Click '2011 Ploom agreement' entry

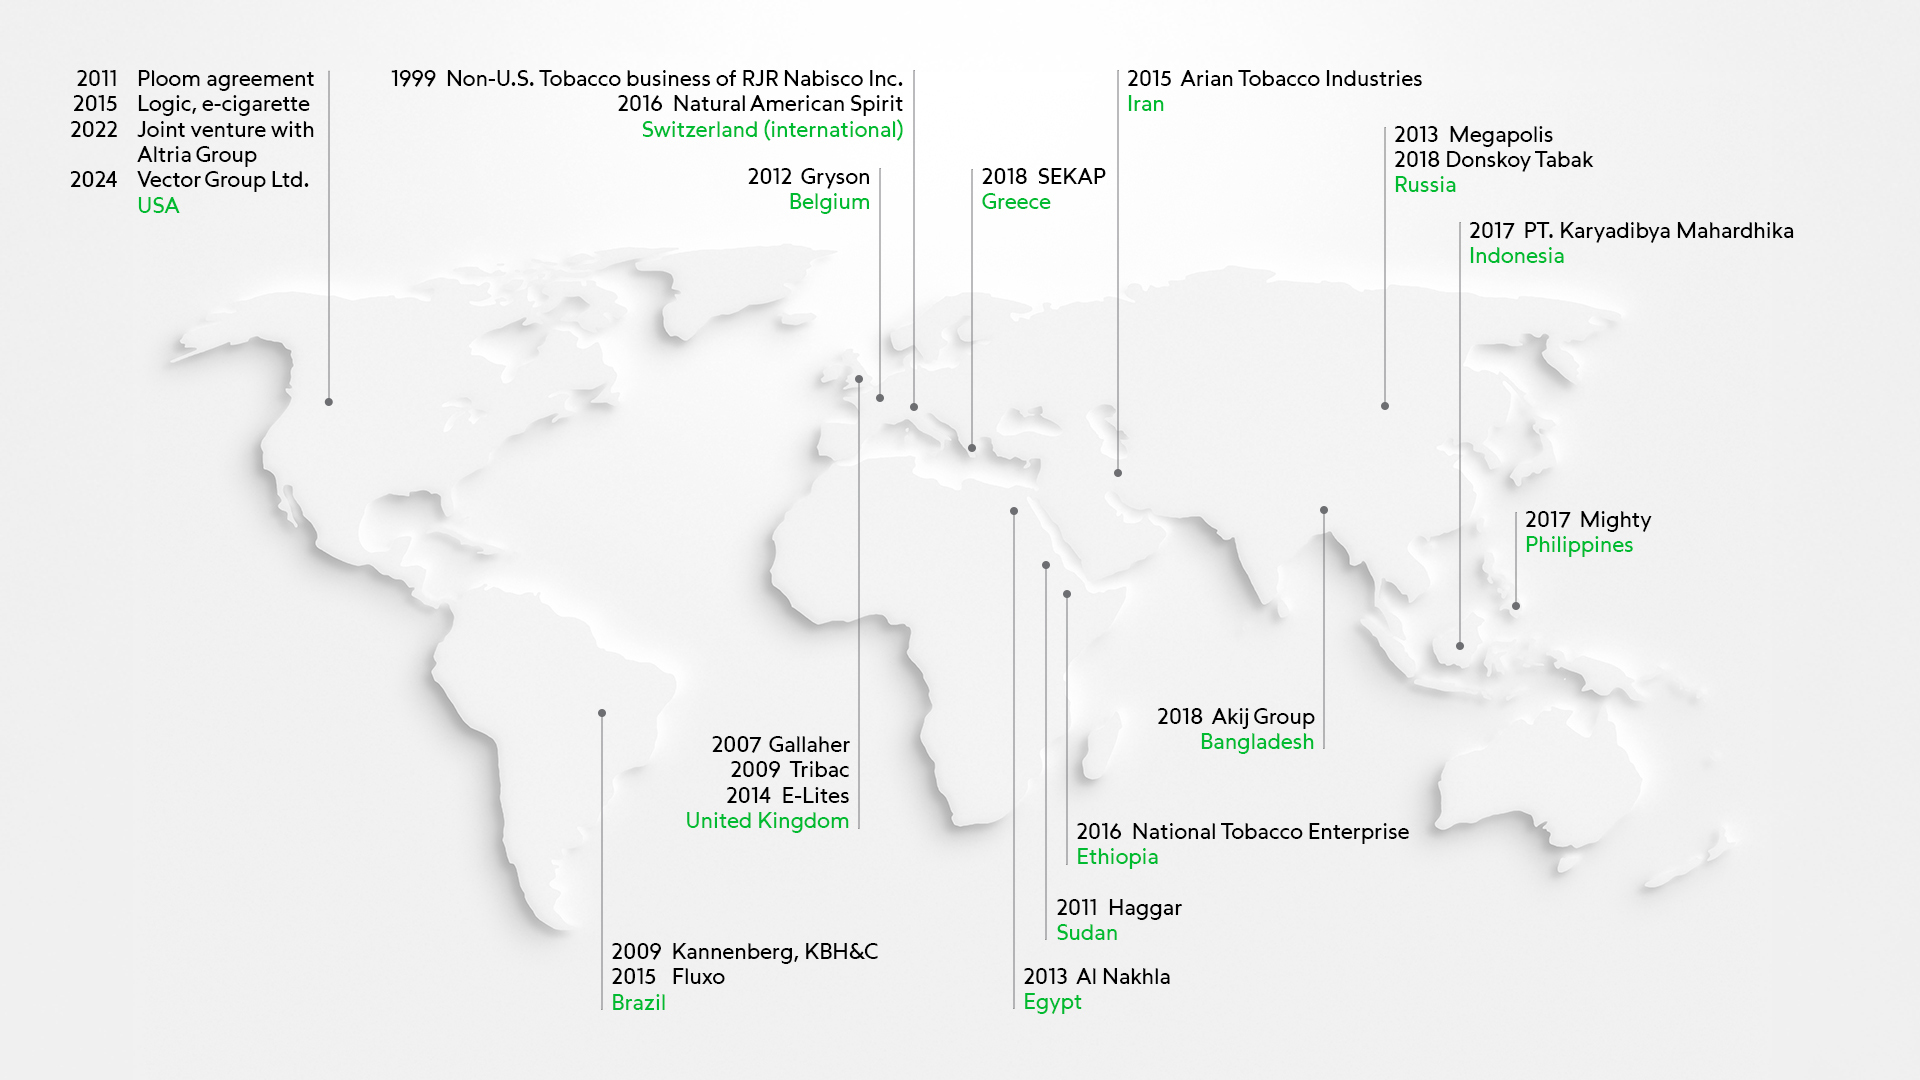tap(195, 79)
